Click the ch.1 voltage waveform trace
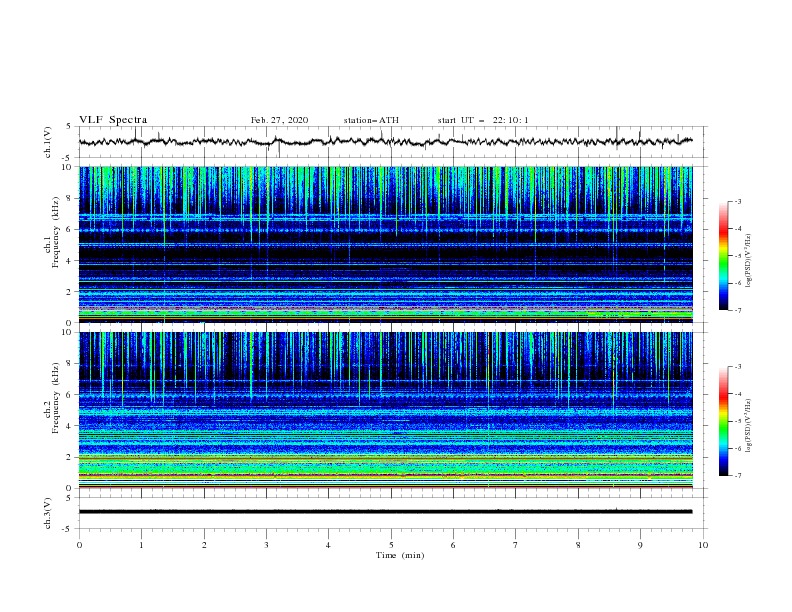Screen dimensions: 792x612 click(x=385, y=141)
